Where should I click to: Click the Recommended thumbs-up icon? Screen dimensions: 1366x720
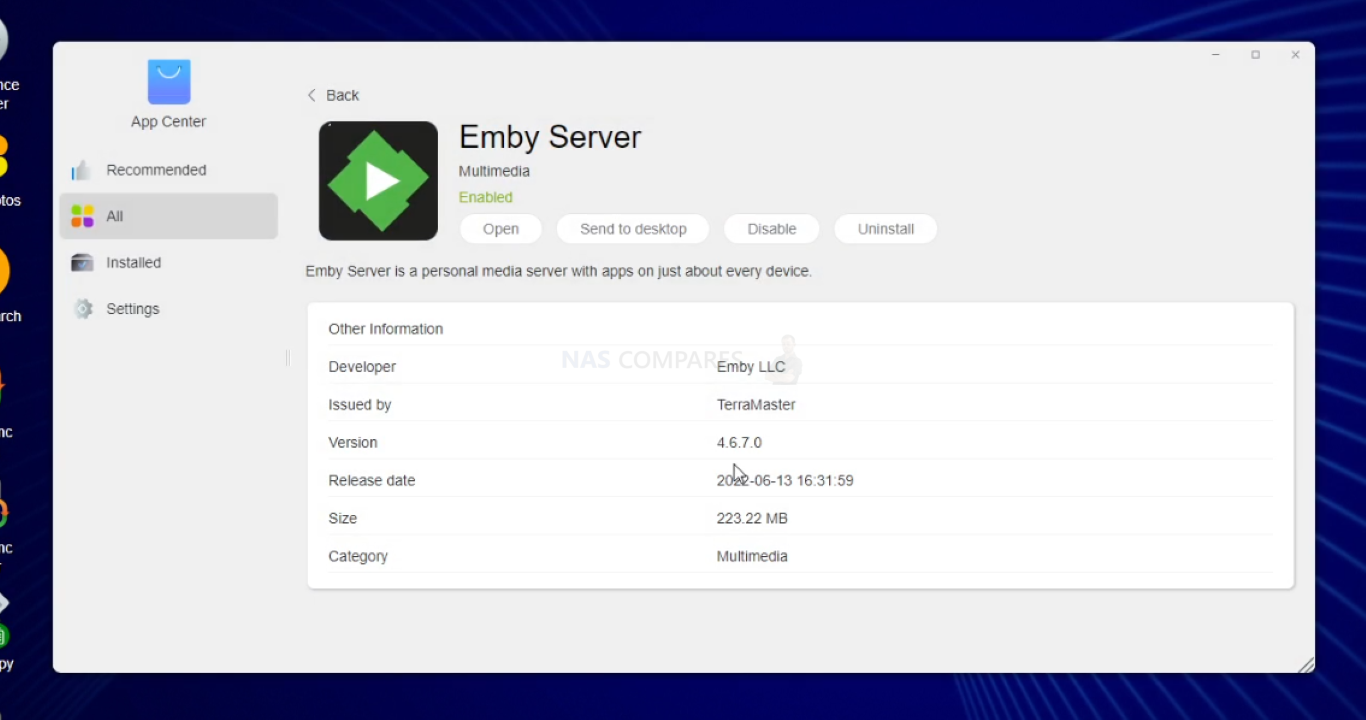tap(82, 170)
